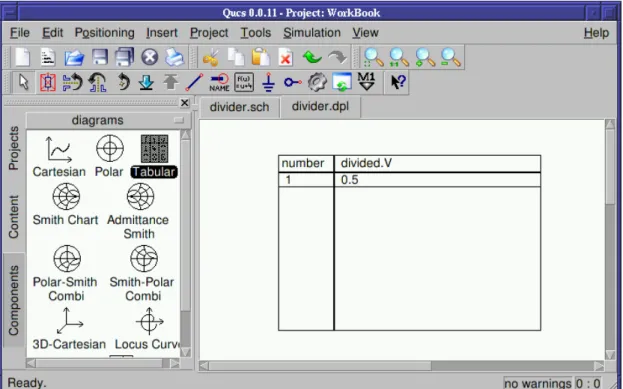Create a new schematic document
Screen dimensions: 623x389
click(22, 58)
